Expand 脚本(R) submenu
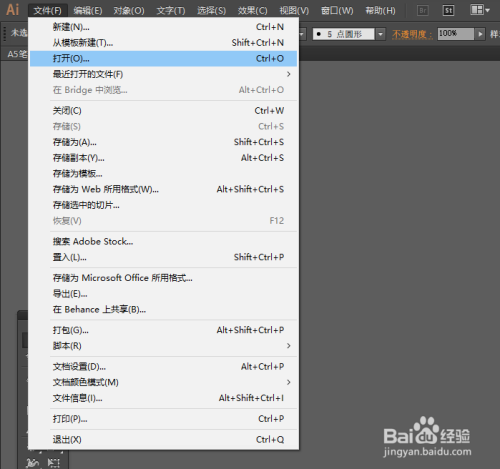The height and width of the screenshot is (469, 500). pos(163,346)
